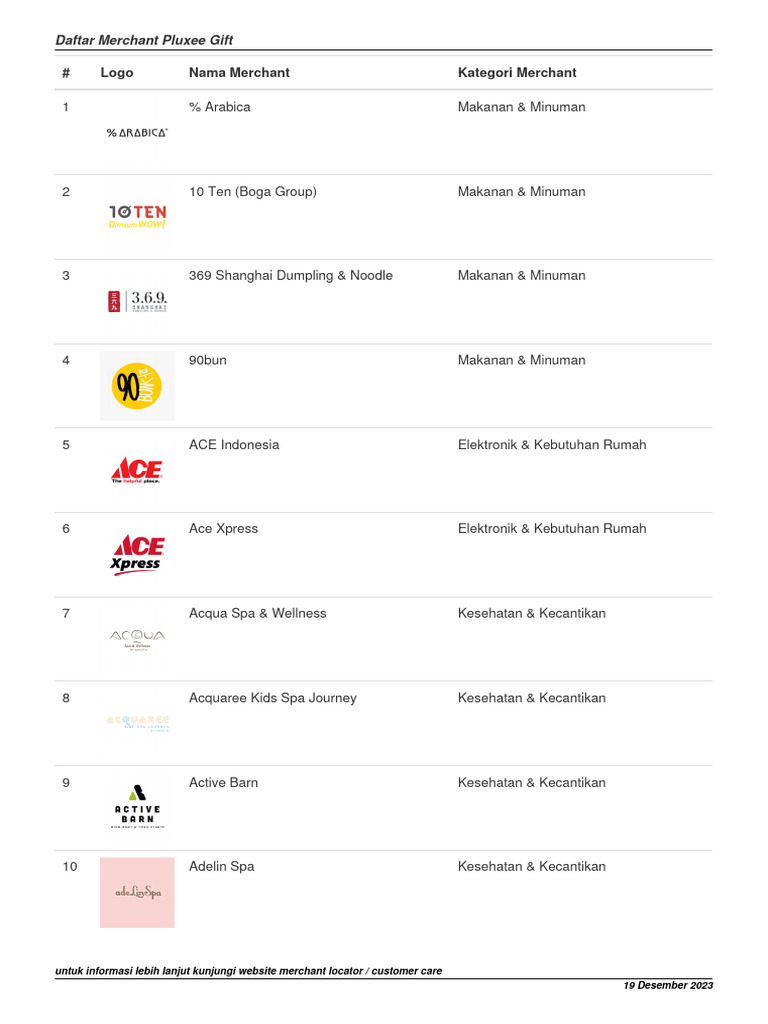This screenshot has width=768, height=1024.
Task: Select the 3.6.9 Shanghai logo
Action: coord(137,301)
